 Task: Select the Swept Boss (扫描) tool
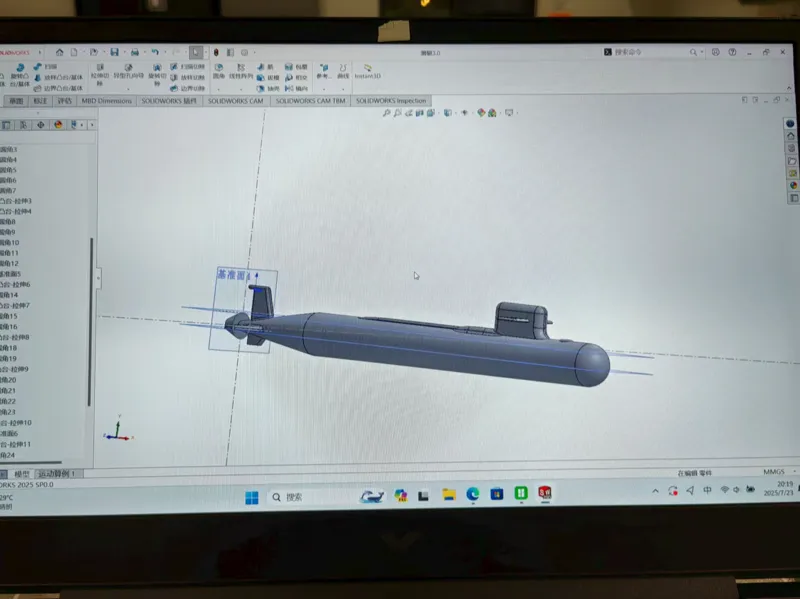pyautogui.click(x=46, y=66)
